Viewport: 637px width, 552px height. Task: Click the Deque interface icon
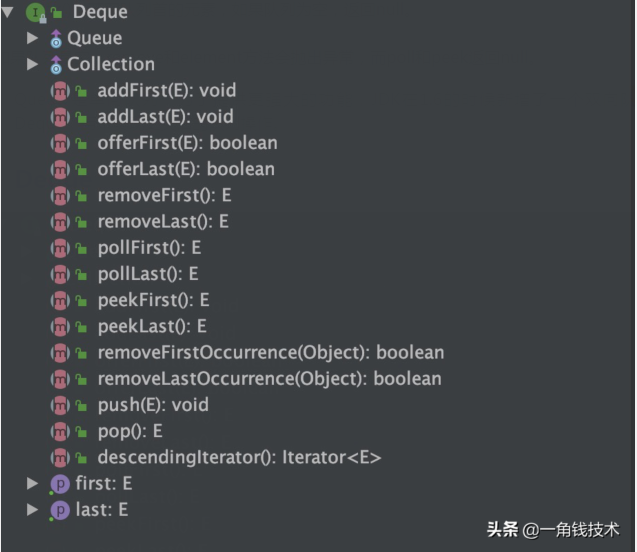[x=35, y=12]
